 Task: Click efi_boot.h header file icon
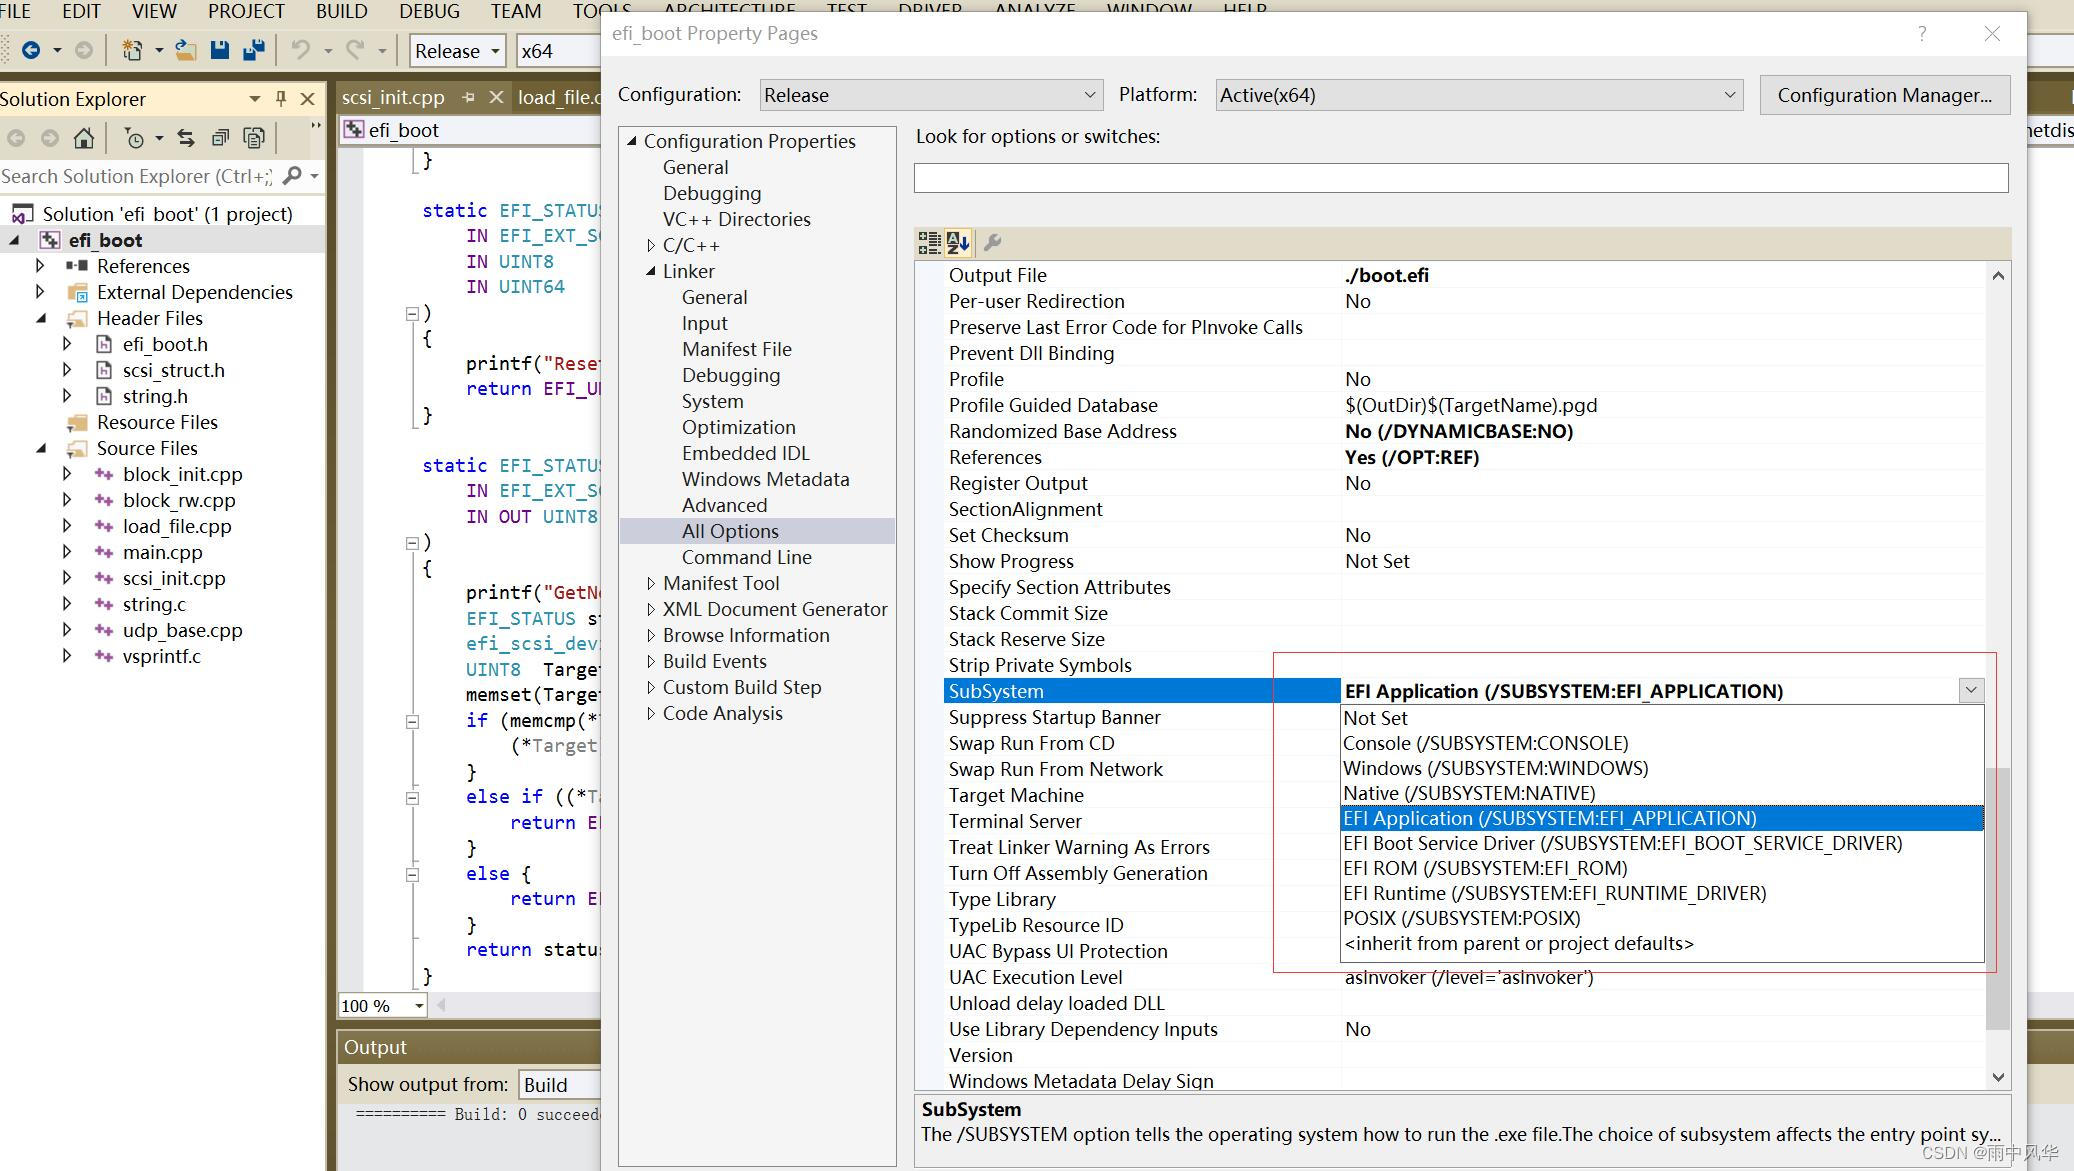pyautogui.click(x=103, y=344)
